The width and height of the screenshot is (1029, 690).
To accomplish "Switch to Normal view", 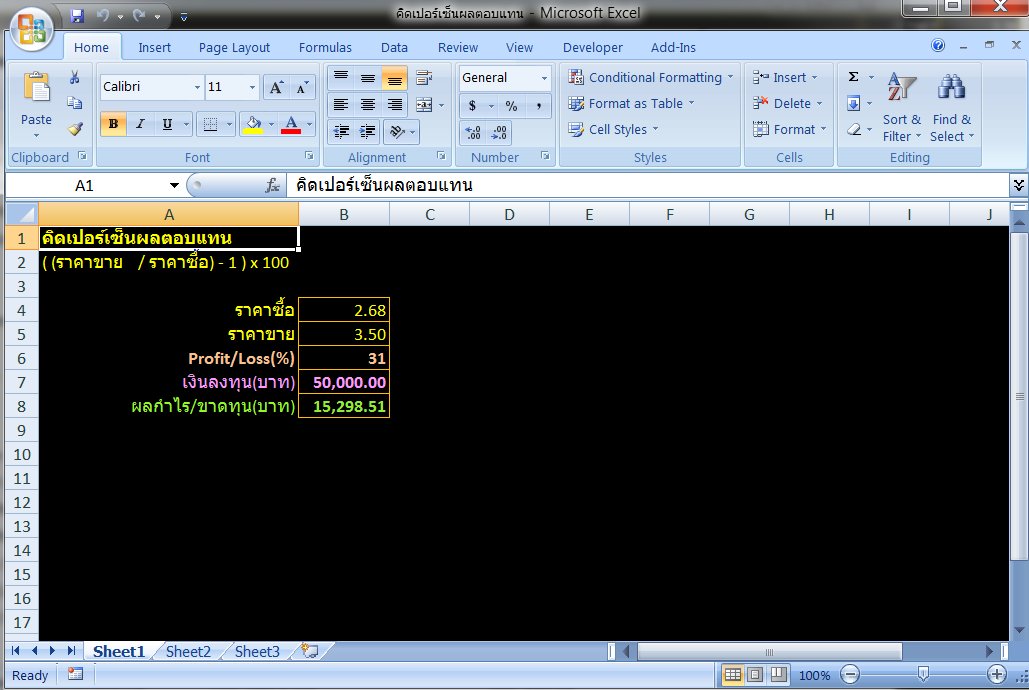I will (x=732, y=675).
